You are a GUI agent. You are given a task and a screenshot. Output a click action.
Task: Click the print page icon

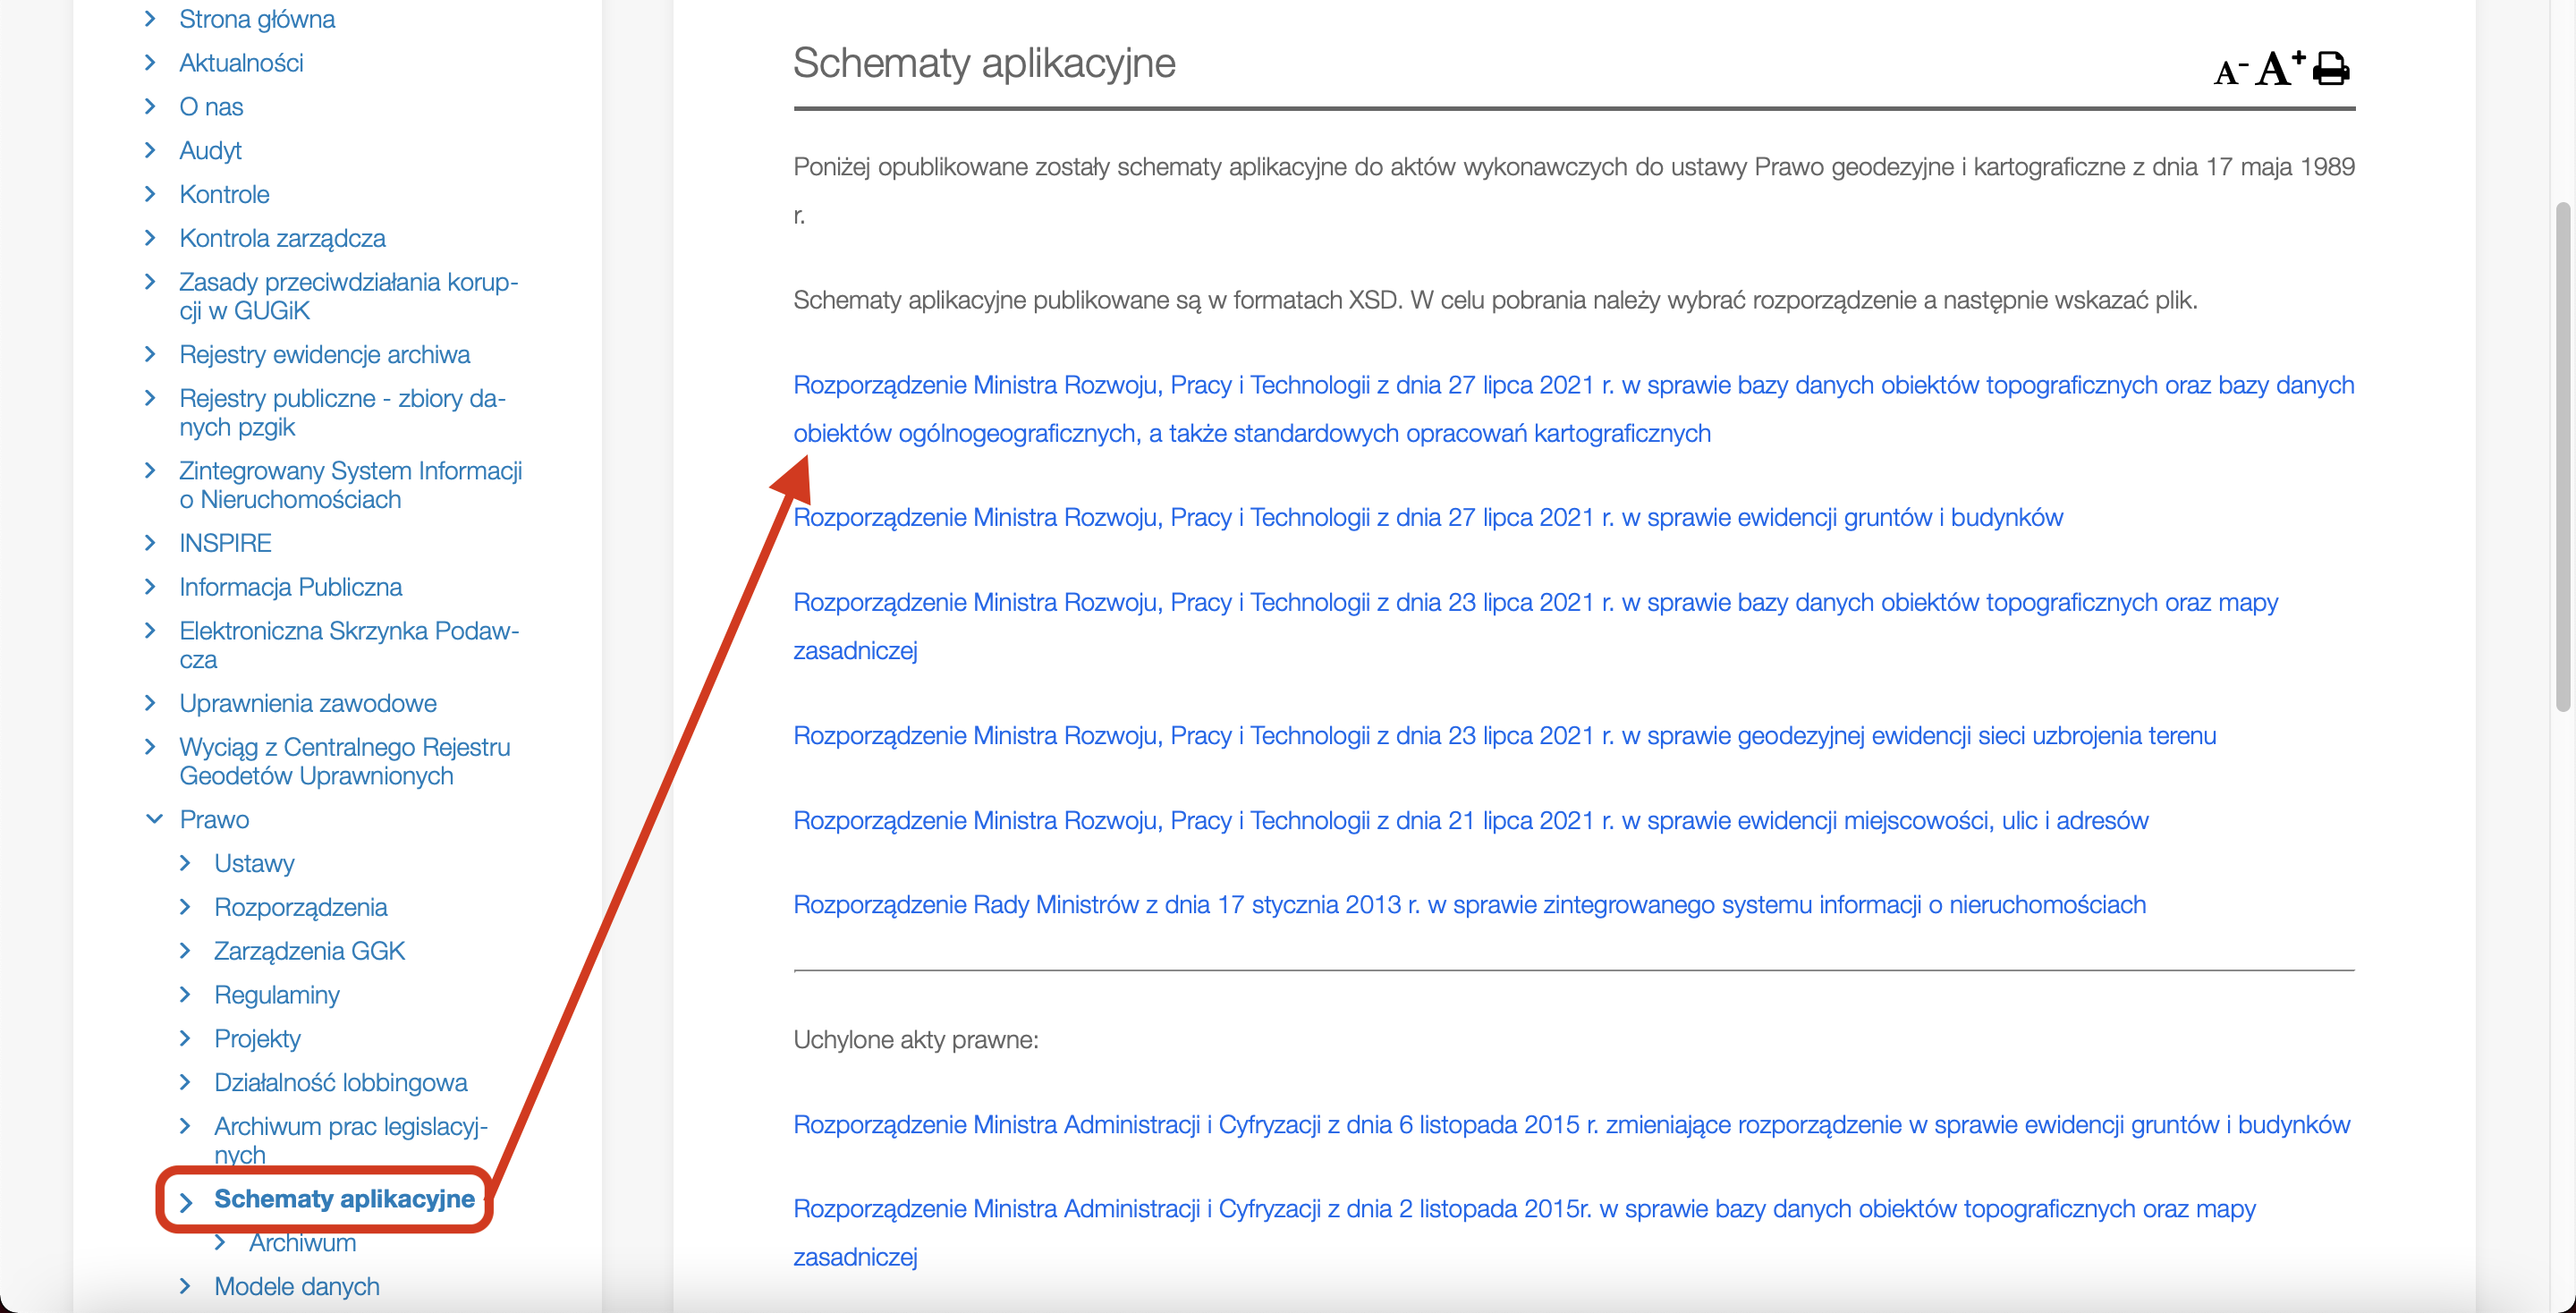(2332, 68)
